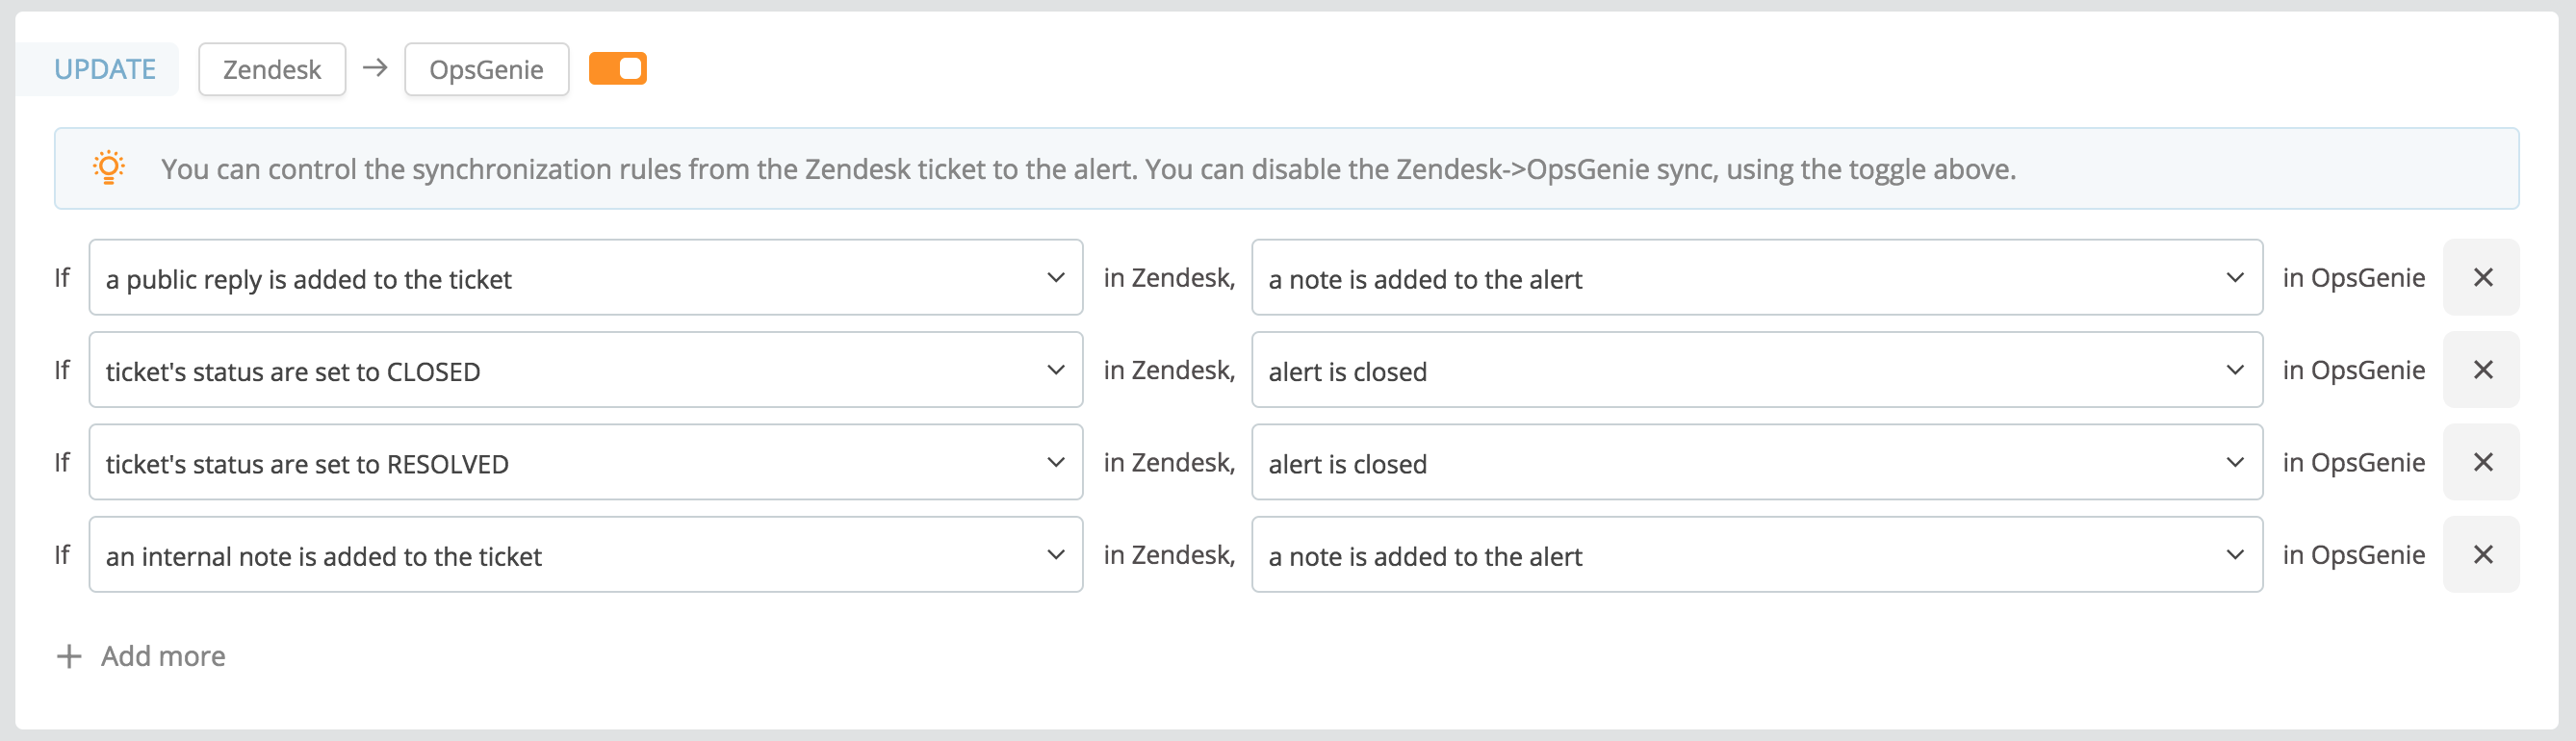Click the arrow between Zendesk and OpsGenie
Viewport: 2576px width, 741px height.
point(375,69)
